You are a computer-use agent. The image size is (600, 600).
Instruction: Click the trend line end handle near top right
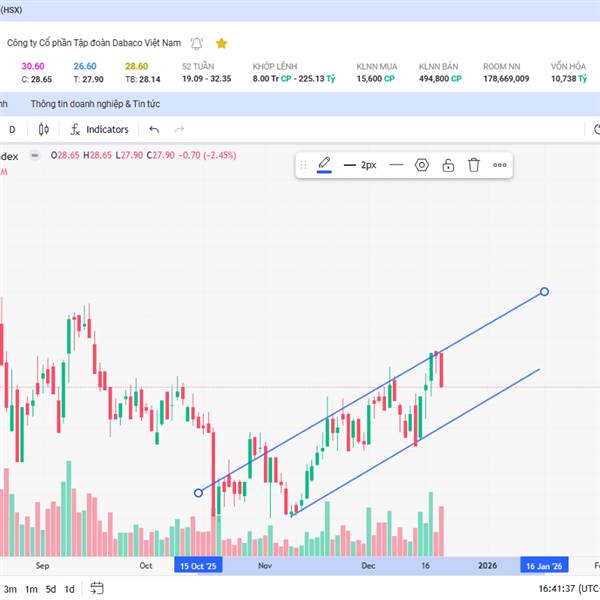coord(544,292)
